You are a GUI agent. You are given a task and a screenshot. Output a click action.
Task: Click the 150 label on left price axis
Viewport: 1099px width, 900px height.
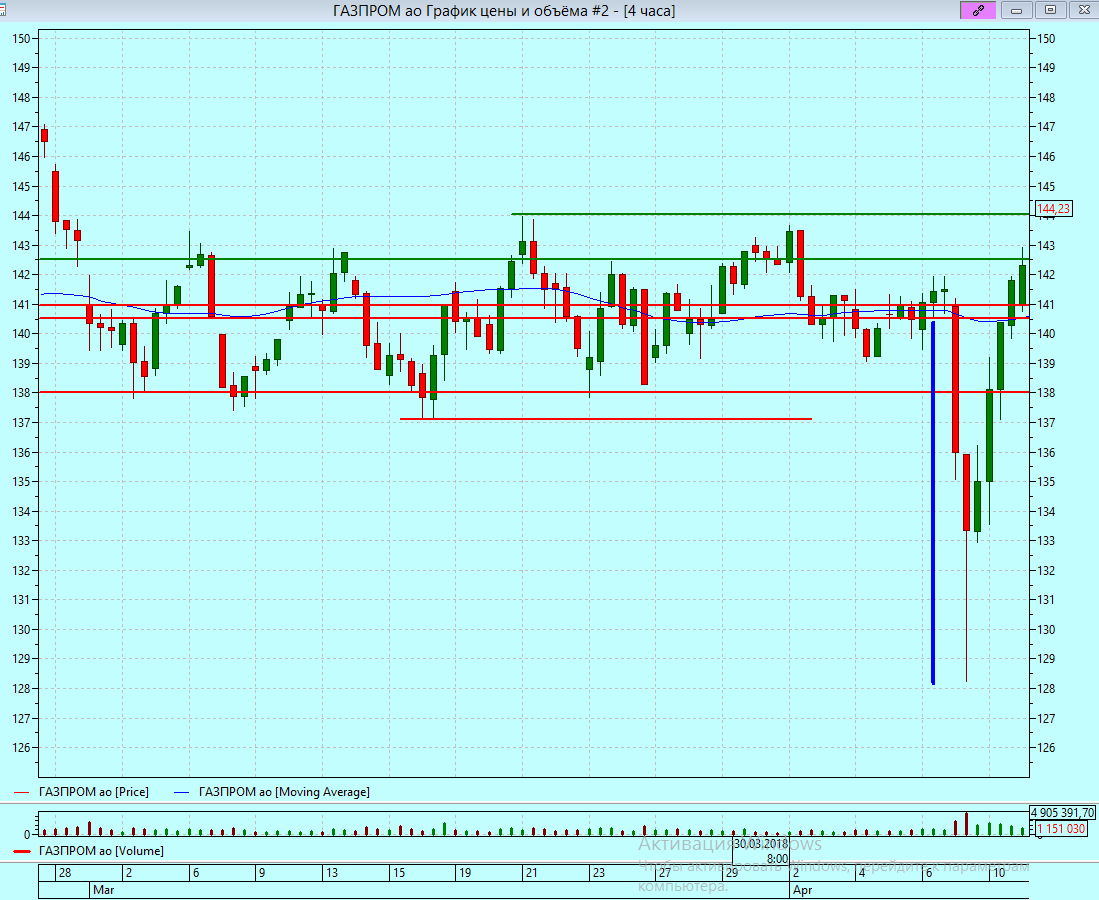21,39
